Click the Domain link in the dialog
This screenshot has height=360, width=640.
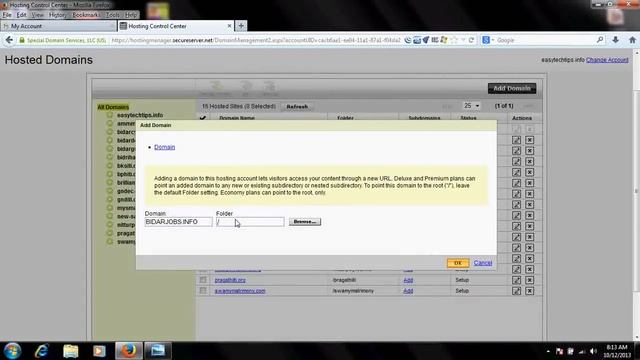tap(164, 147)
